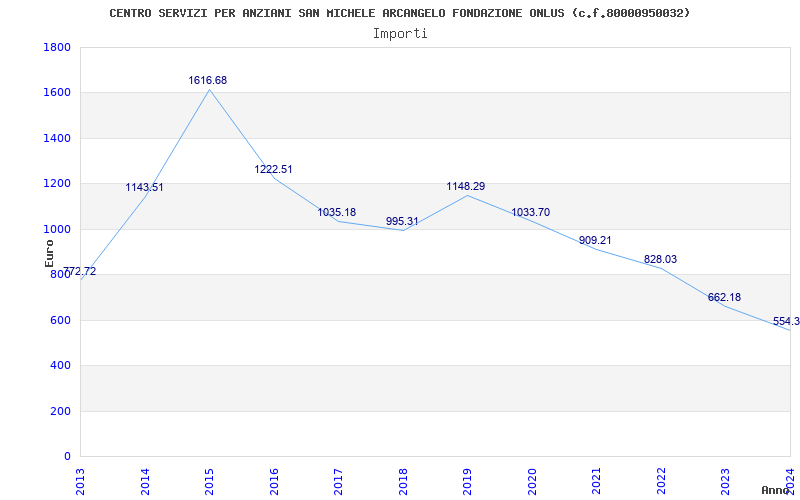
Task: Select the 909.21 data label
Action: tap(595, 240)
